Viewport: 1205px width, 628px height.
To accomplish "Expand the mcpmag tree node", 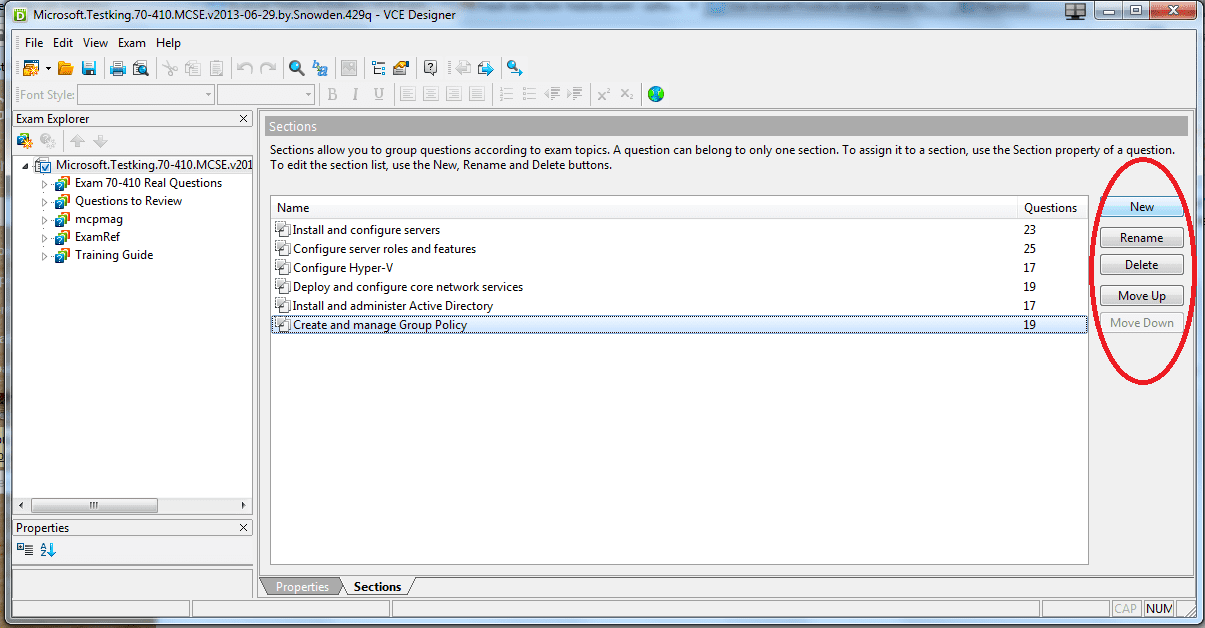I will pyautogui.click(x=45, y=220).
